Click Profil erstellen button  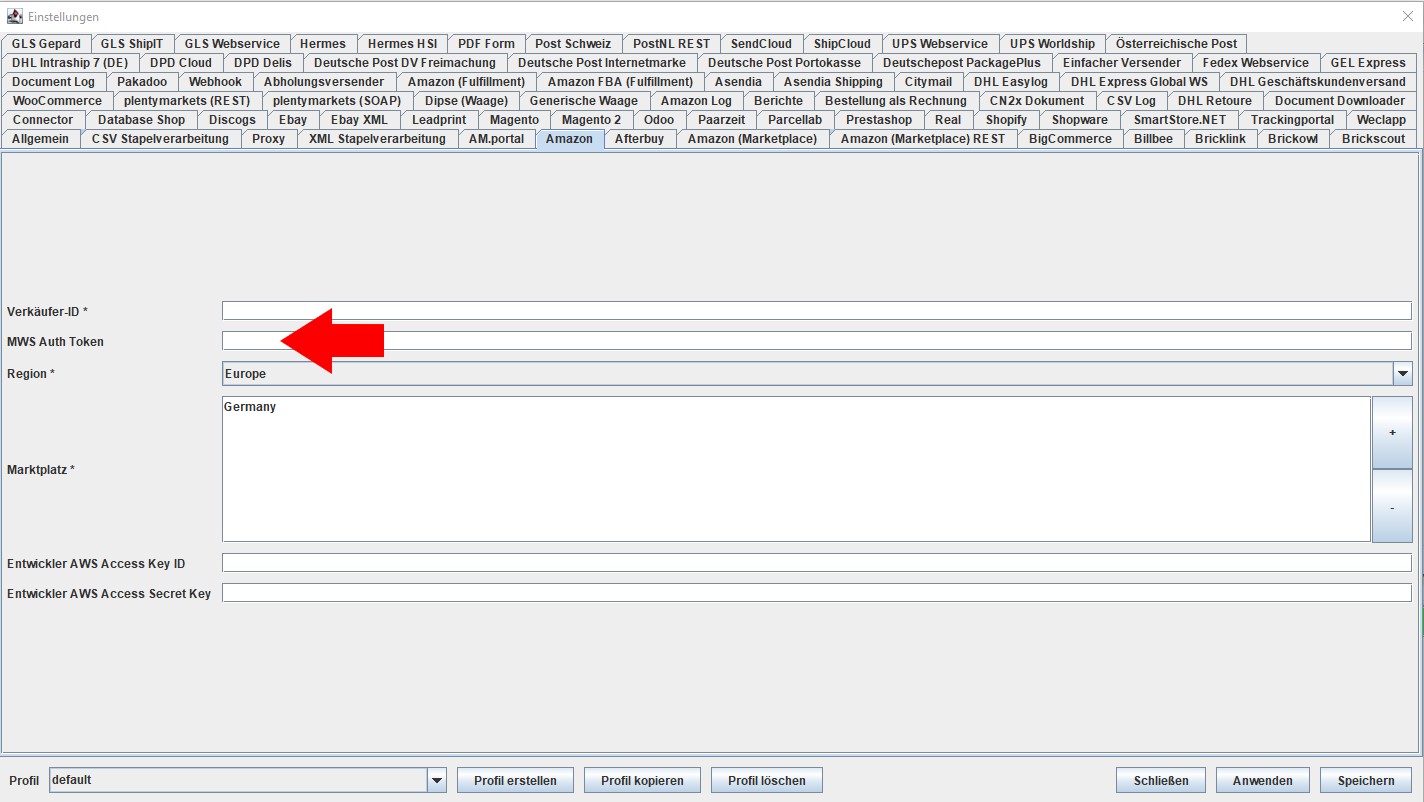(x=515, y=780)
